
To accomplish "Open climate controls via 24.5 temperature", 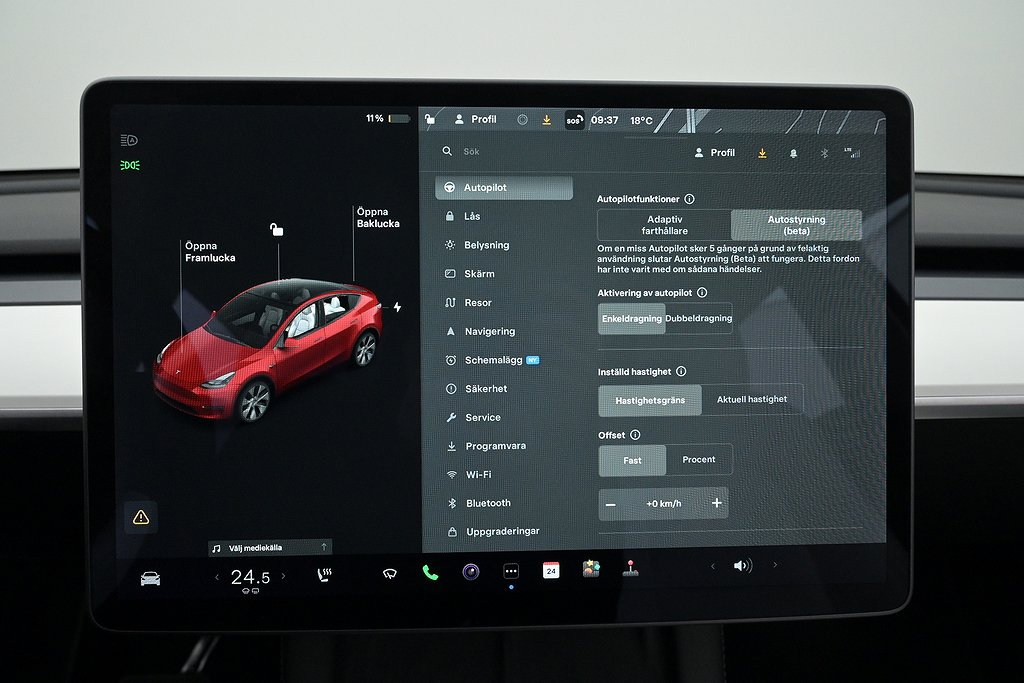I will coord(250,577).
